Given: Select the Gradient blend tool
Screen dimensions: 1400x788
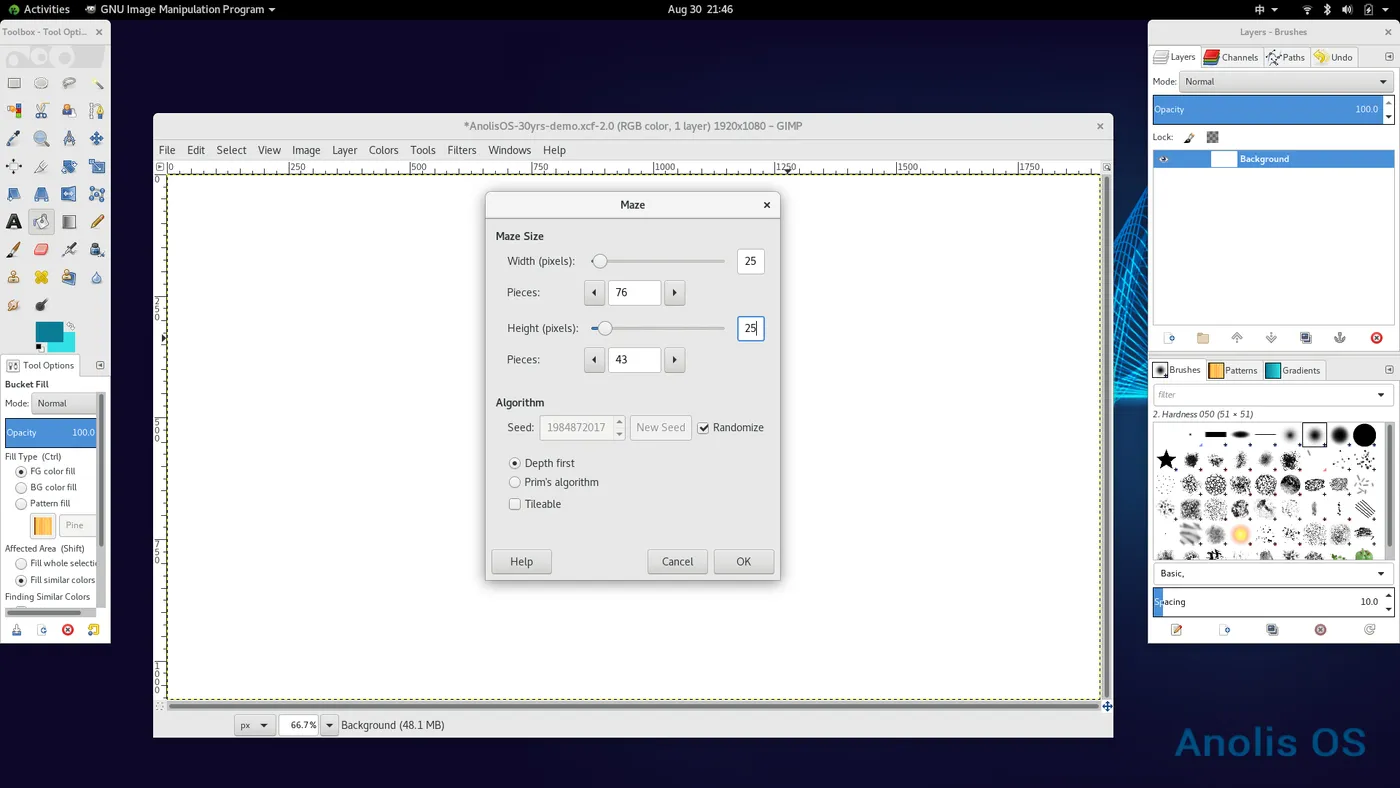Looking at the screenshot, I should click(69, 222).
